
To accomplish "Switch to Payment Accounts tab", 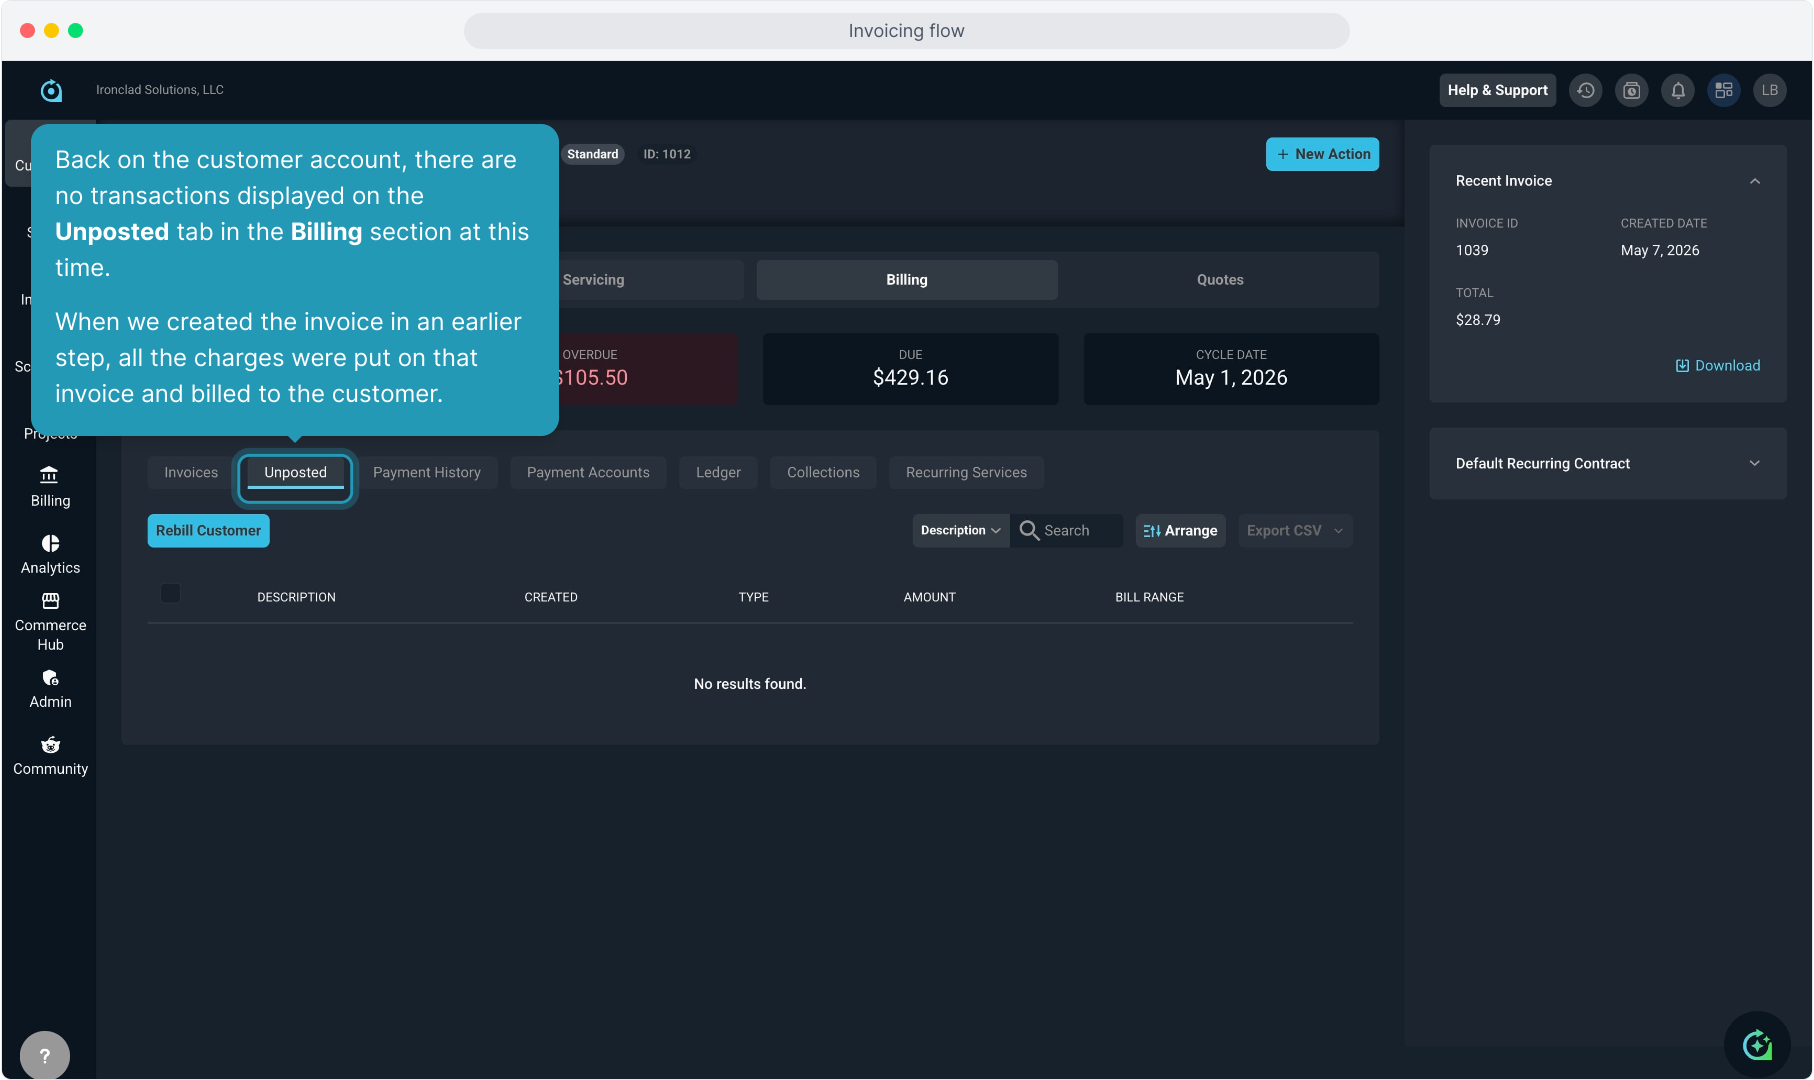I will coord(588,472).
